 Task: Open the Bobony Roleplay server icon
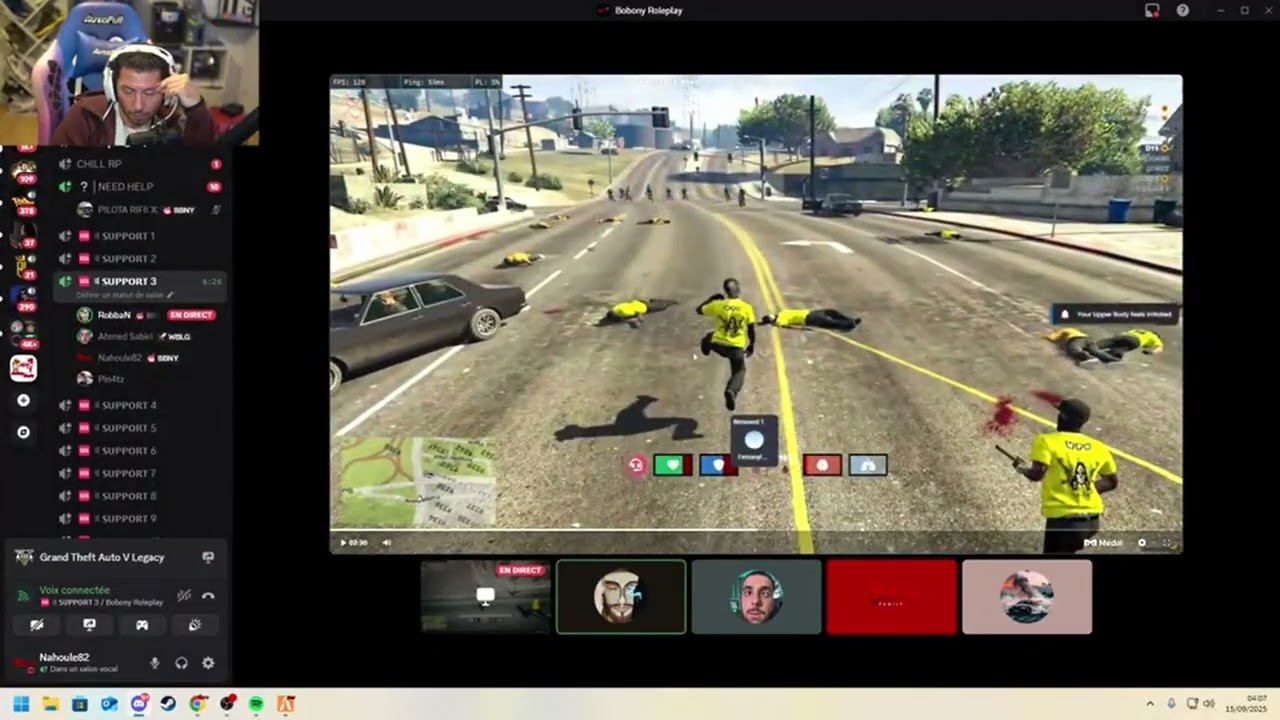[24, 368]
